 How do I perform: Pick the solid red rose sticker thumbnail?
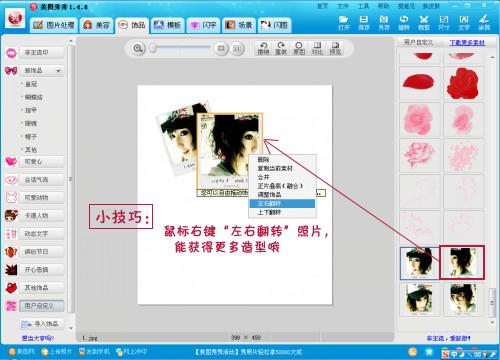click(463, 83)
